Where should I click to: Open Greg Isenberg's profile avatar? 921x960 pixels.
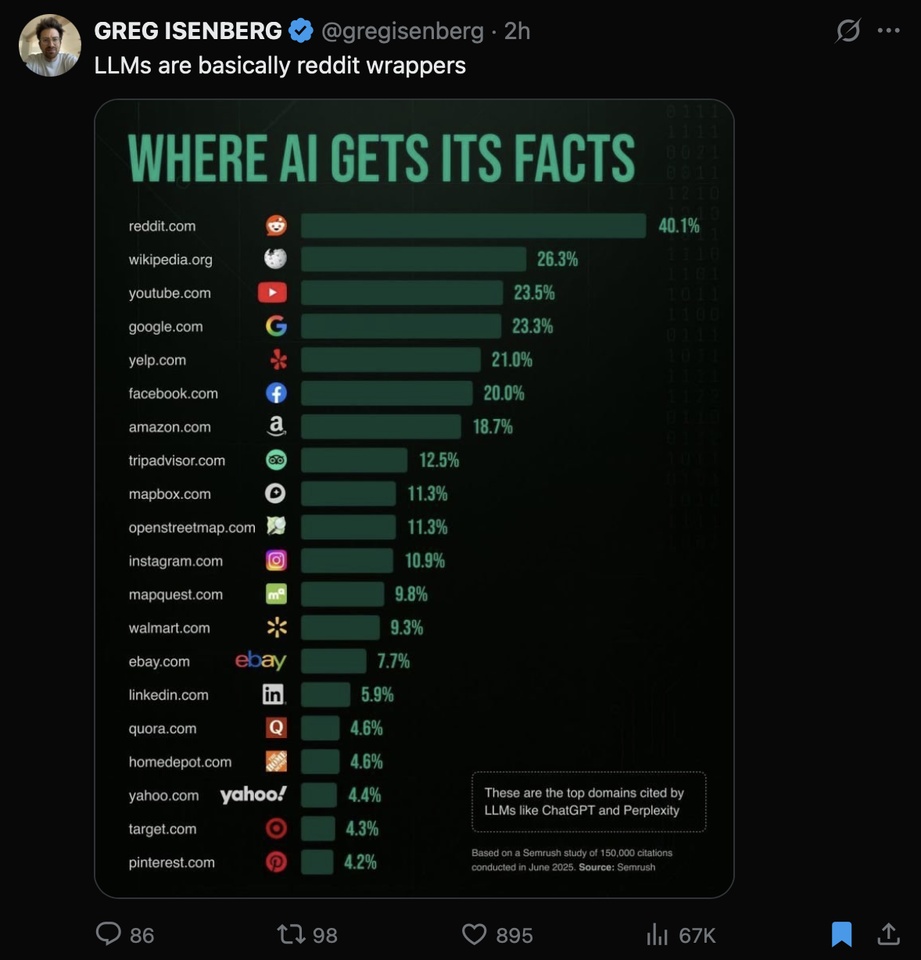[50, 45]
